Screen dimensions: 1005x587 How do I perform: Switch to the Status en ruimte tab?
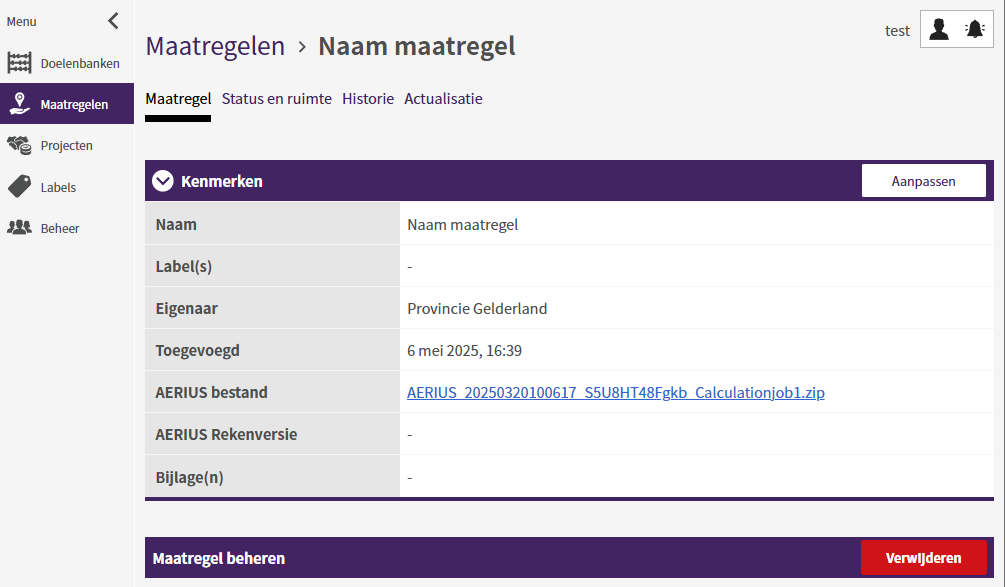coord(277,99)
